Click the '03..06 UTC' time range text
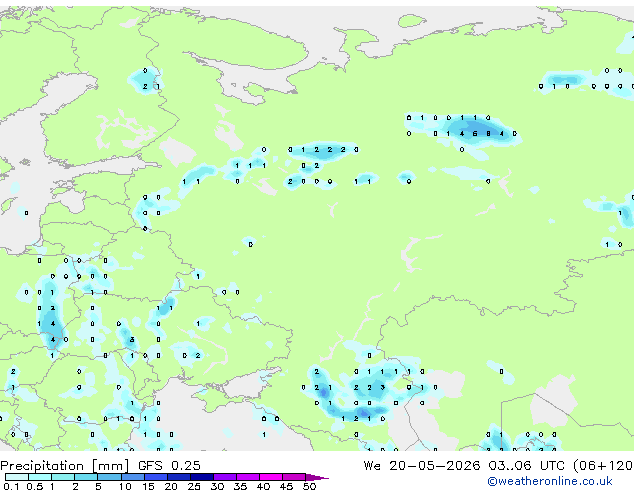Screen dimensions: 634x490 coord(526,466)
